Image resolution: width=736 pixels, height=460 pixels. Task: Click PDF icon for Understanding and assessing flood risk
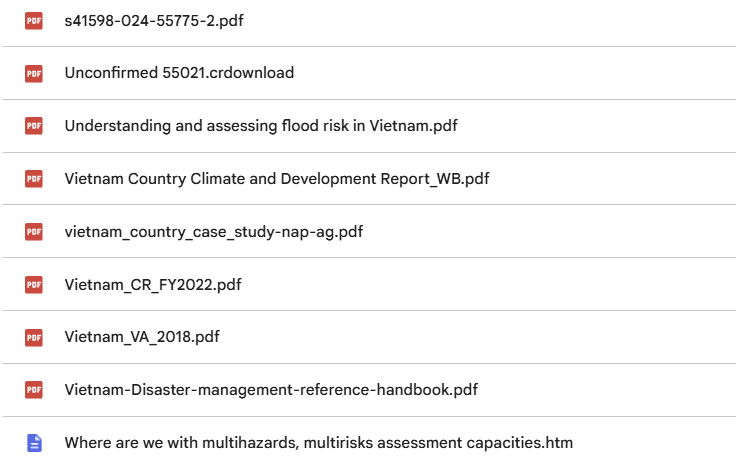click(x=34, y=126)
